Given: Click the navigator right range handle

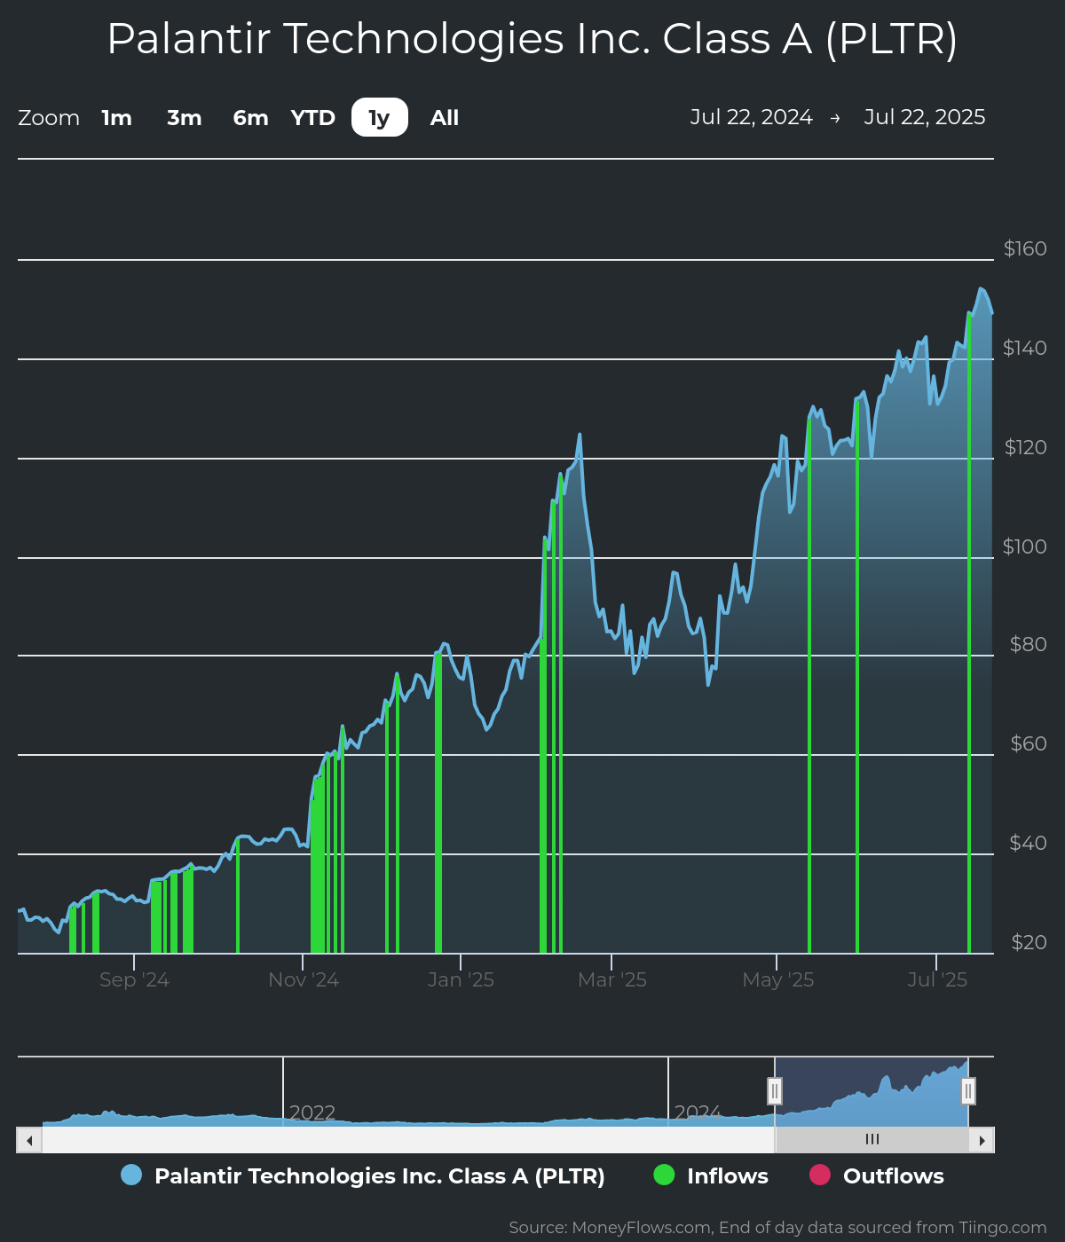Looking at the screenshot, I should pyautogui.click(x=968, y=1090).
